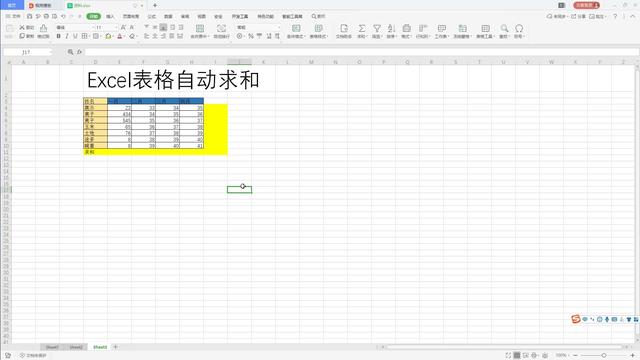Click the Conditional Formatting icon
640x360 pixels.
click(296, 28)
